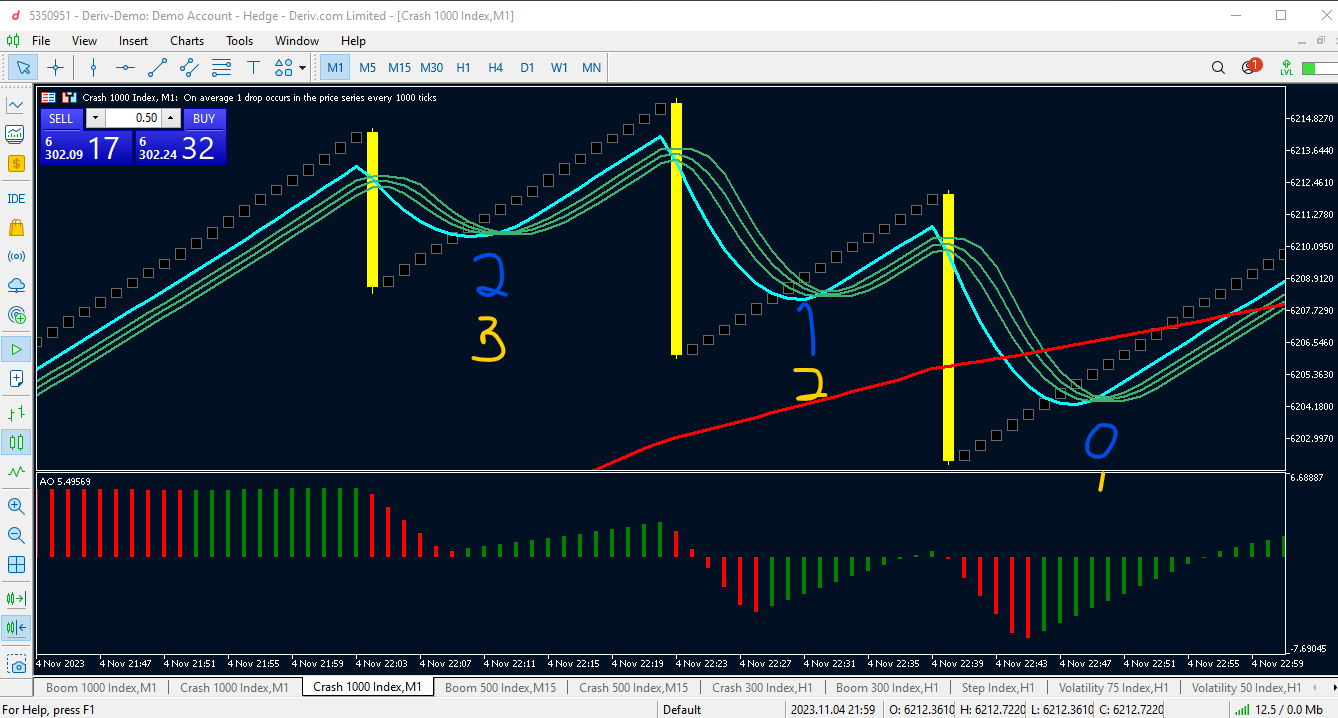Click the shapes objects icon

[283, 68]
